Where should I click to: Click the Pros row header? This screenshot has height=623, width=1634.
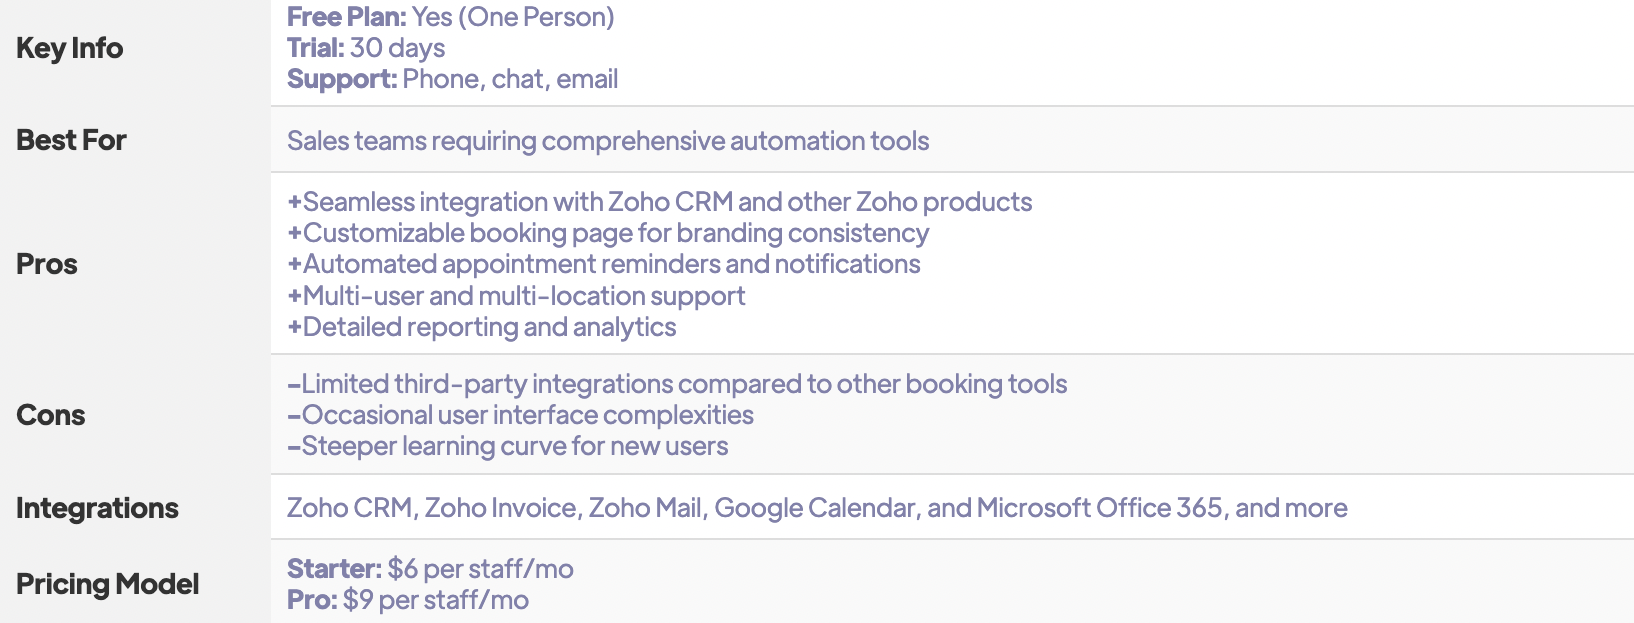(x=47, y=264)
